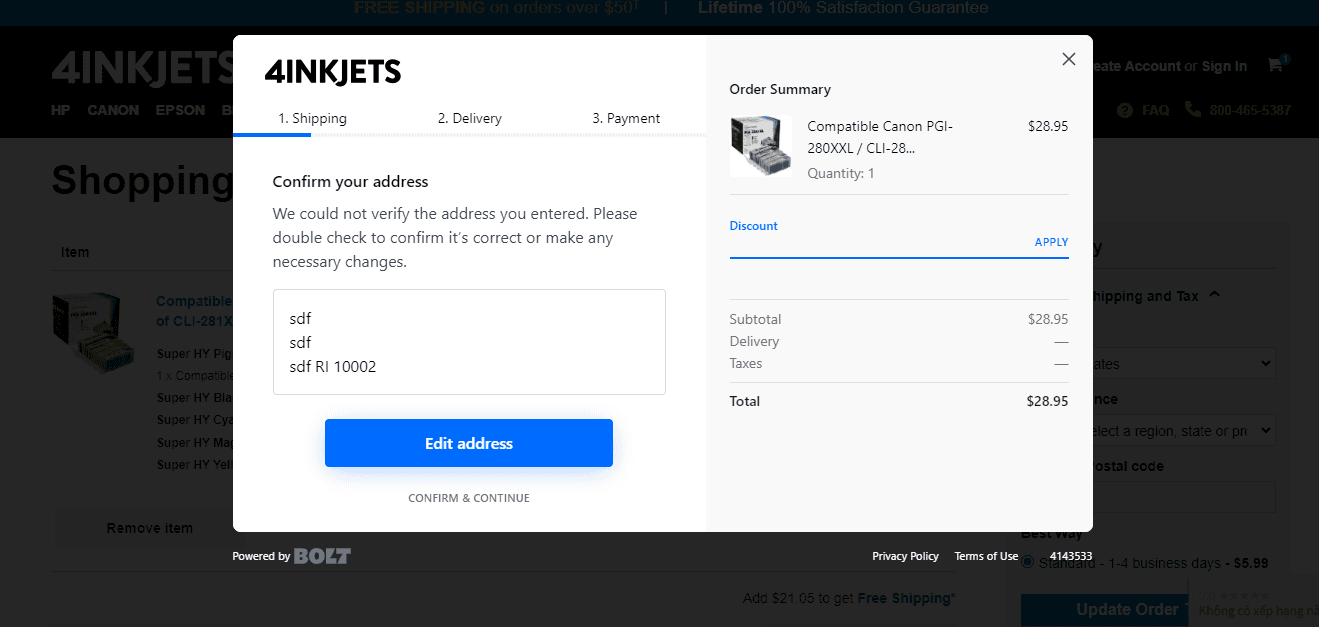This screenshot has width=1319, height=627.
Task: Open FAQ help icon in header
Action: [1125, 110]
